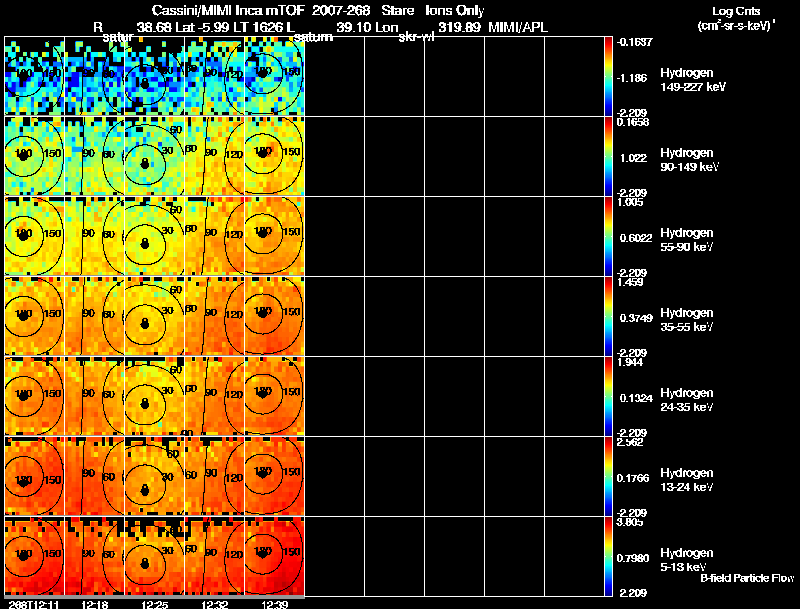The width and height of the screenshot is (800, 609).
Task: Select the Hydrogen 90-149 keV color scale
Action: (x=611, y=156)
